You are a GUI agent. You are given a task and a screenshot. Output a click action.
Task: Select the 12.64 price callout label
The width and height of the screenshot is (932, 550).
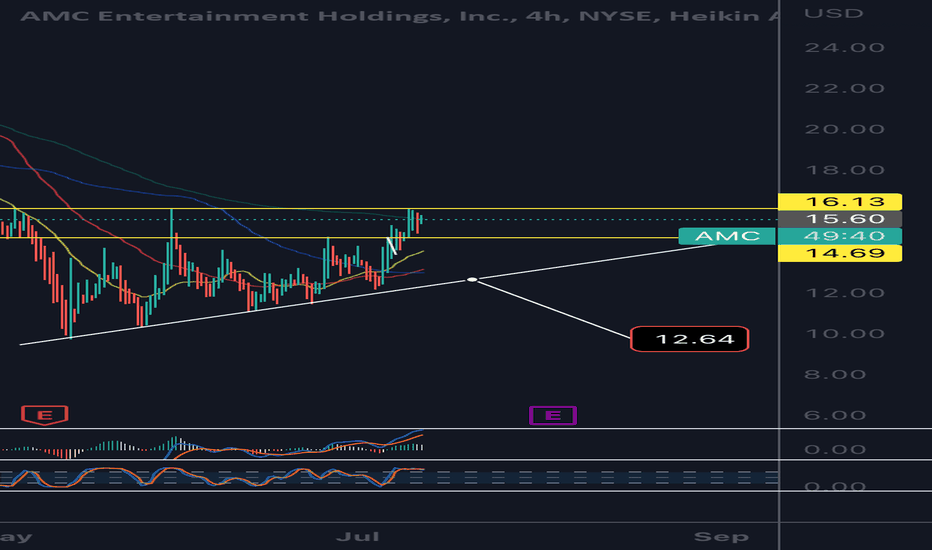689,339
